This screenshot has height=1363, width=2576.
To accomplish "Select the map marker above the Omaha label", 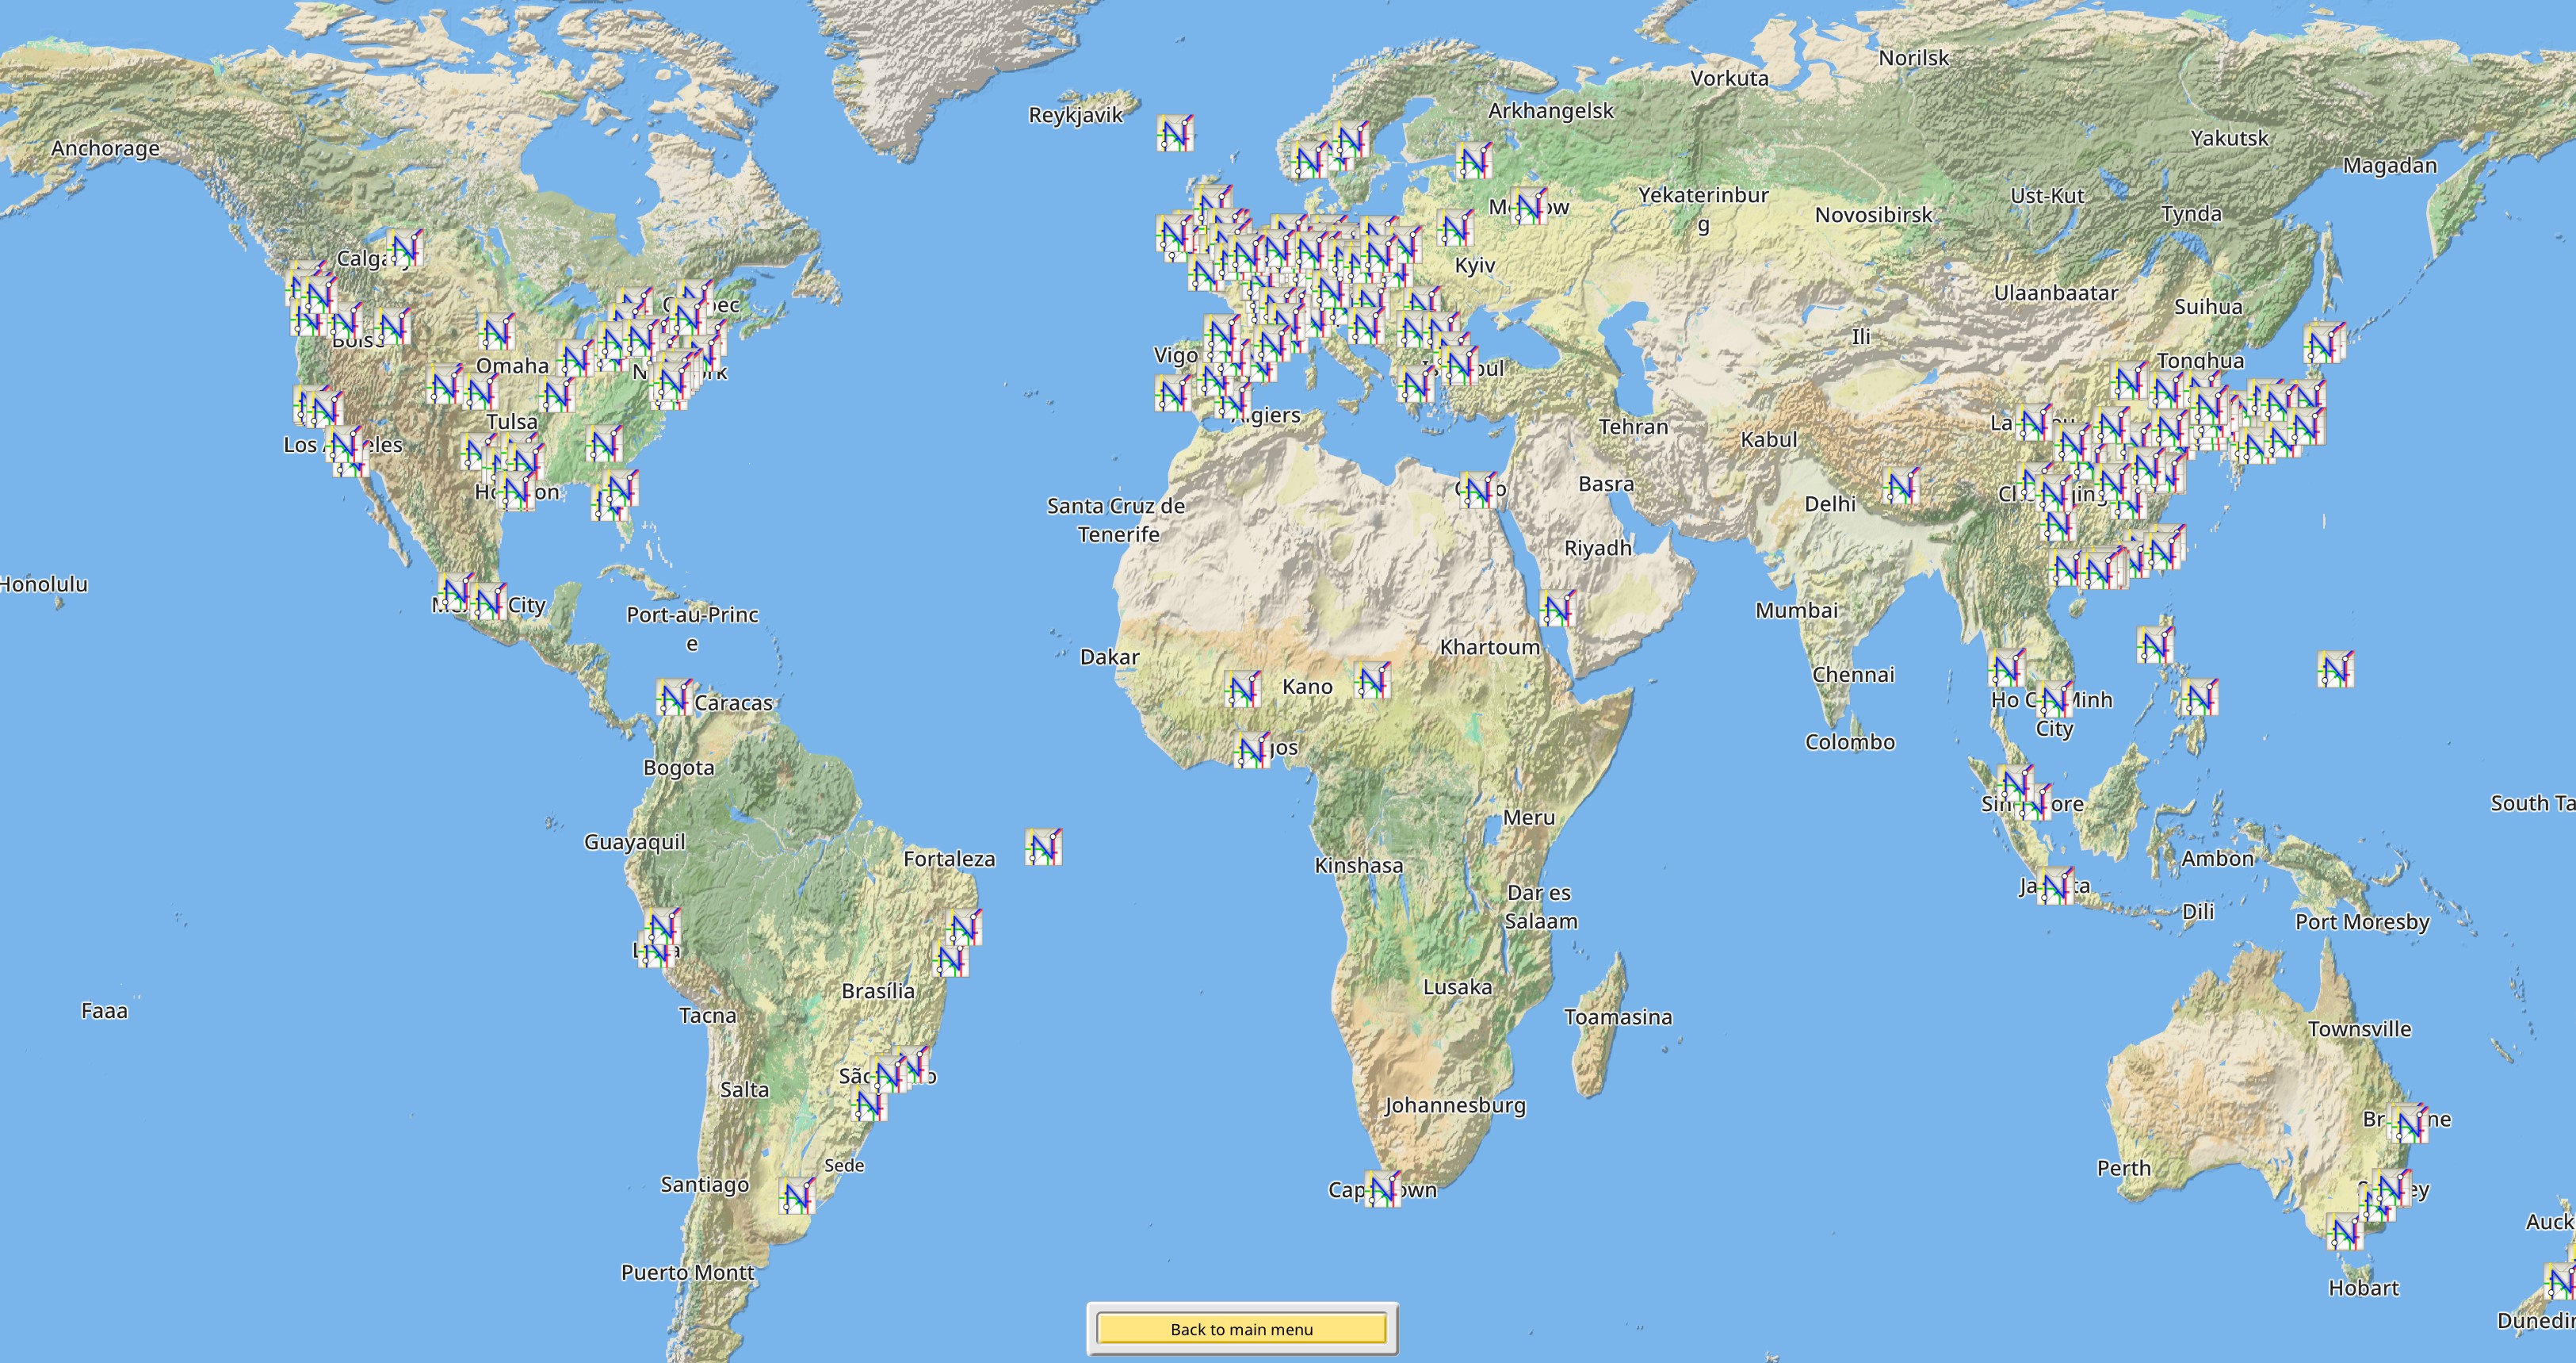I will (x=495, y=332).
